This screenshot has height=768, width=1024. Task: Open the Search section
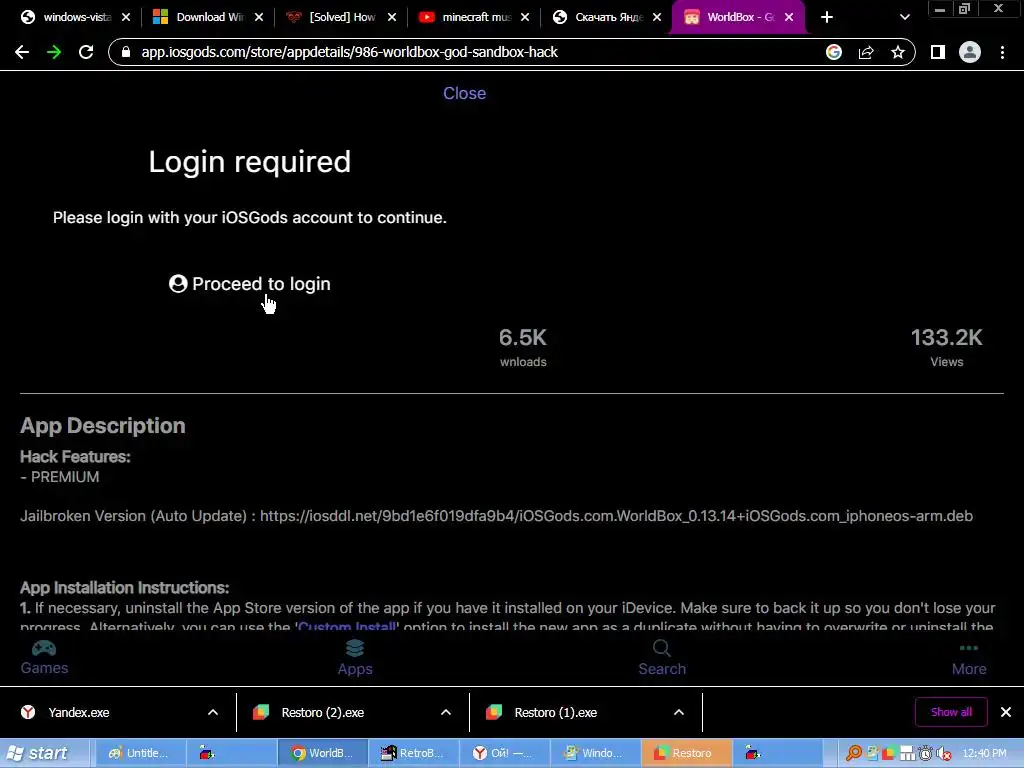click(662, 658)
